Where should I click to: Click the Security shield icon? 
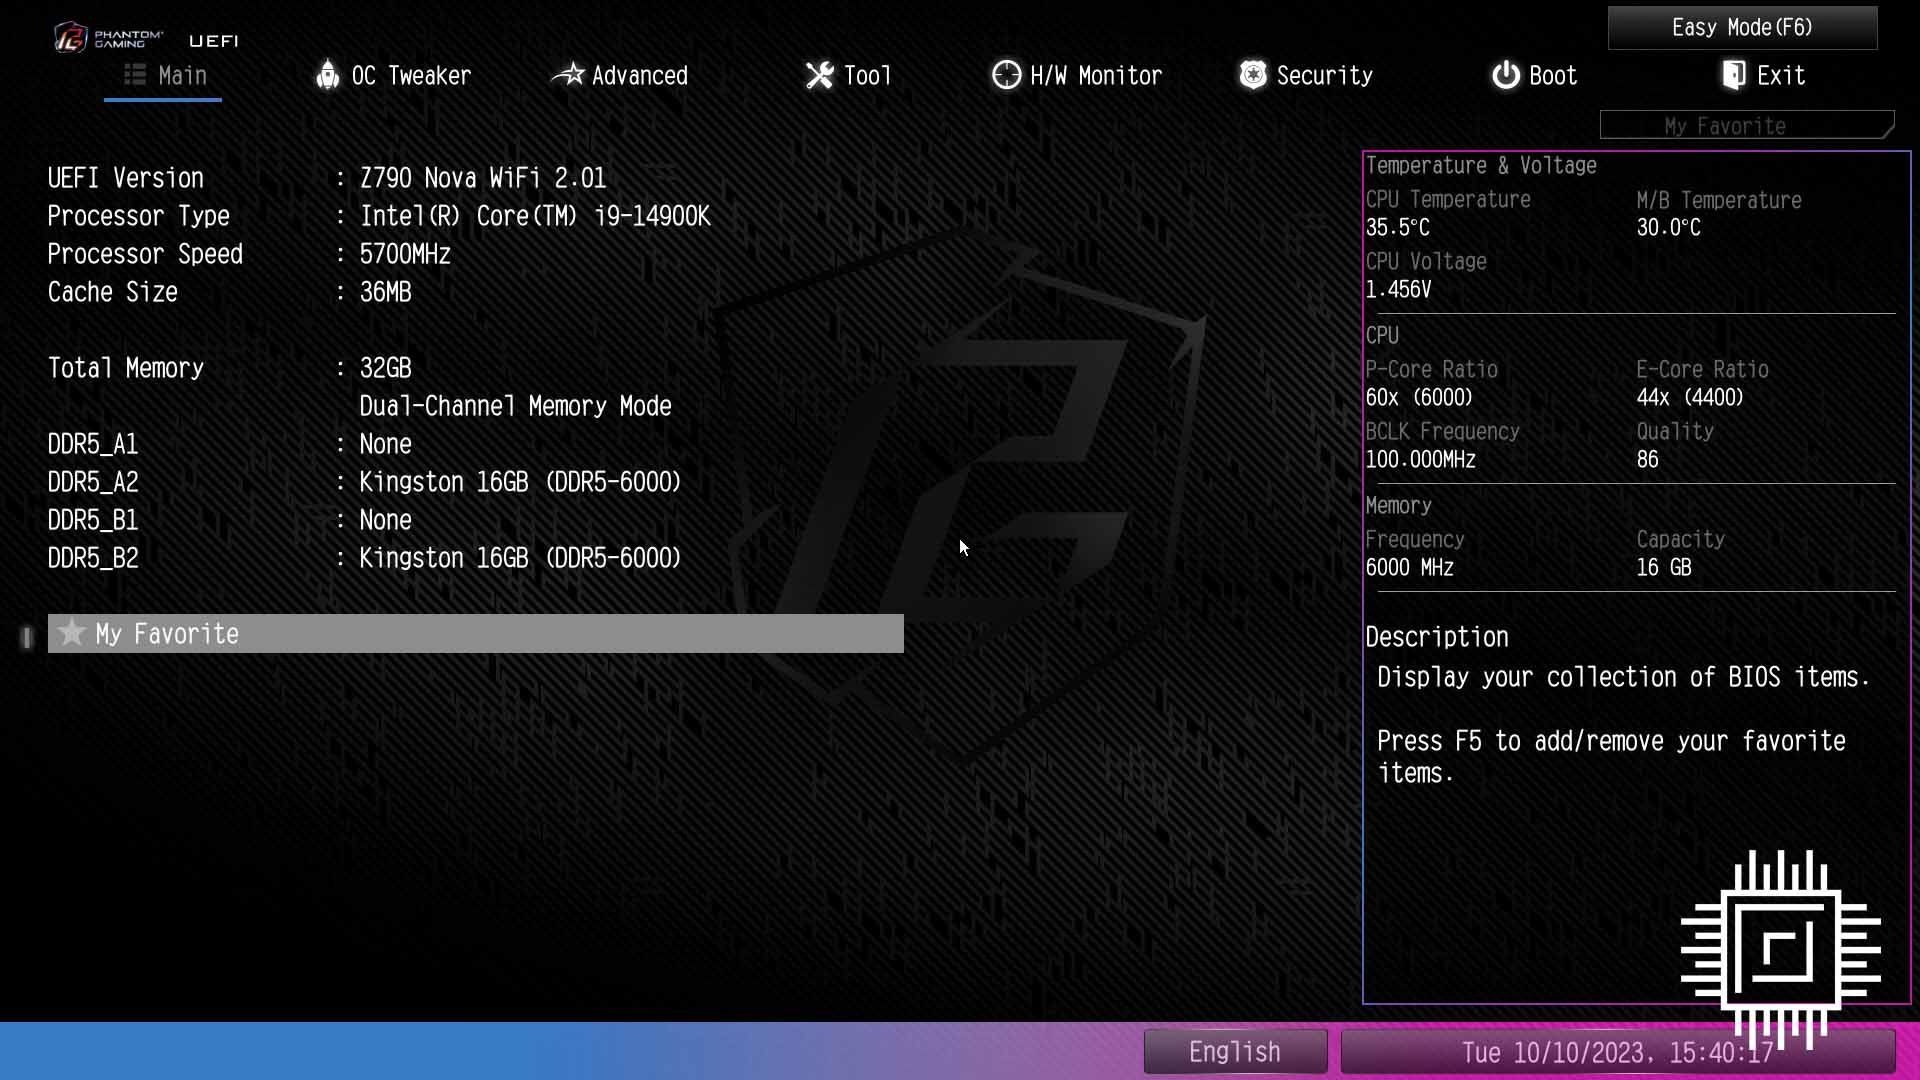1253,75
